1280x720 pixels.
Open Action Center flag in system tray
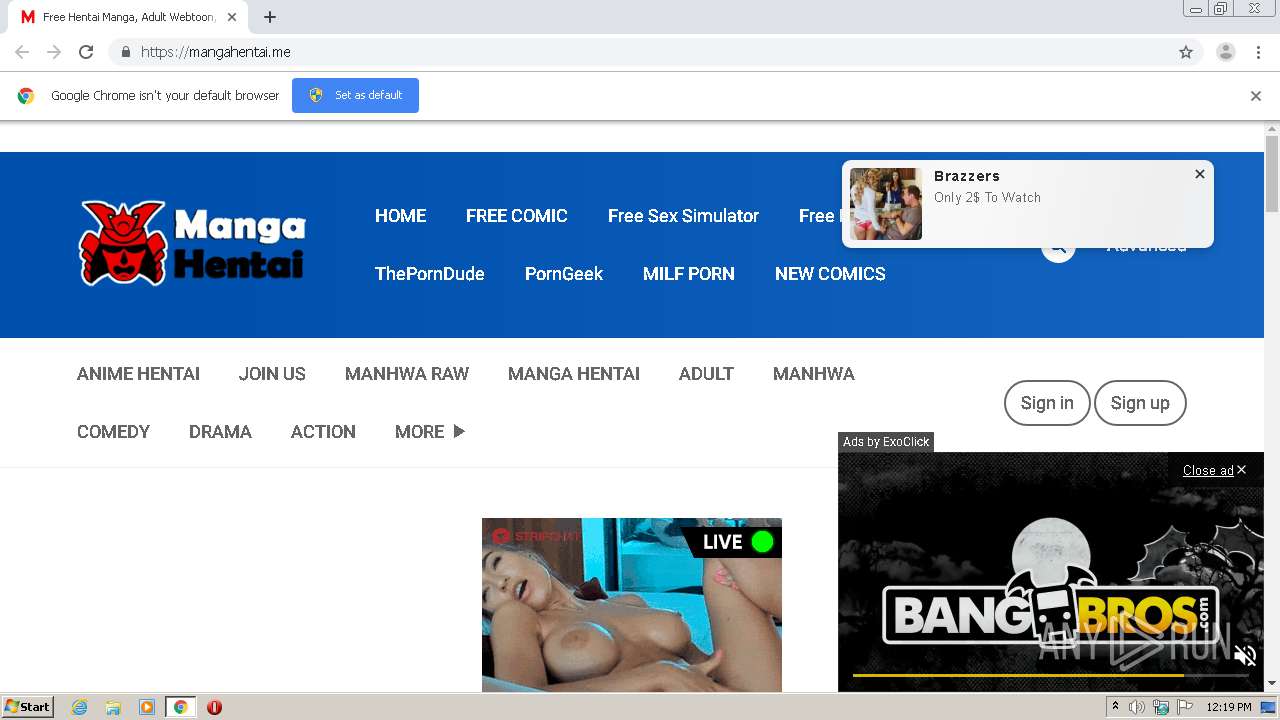tap(1185, 707)
